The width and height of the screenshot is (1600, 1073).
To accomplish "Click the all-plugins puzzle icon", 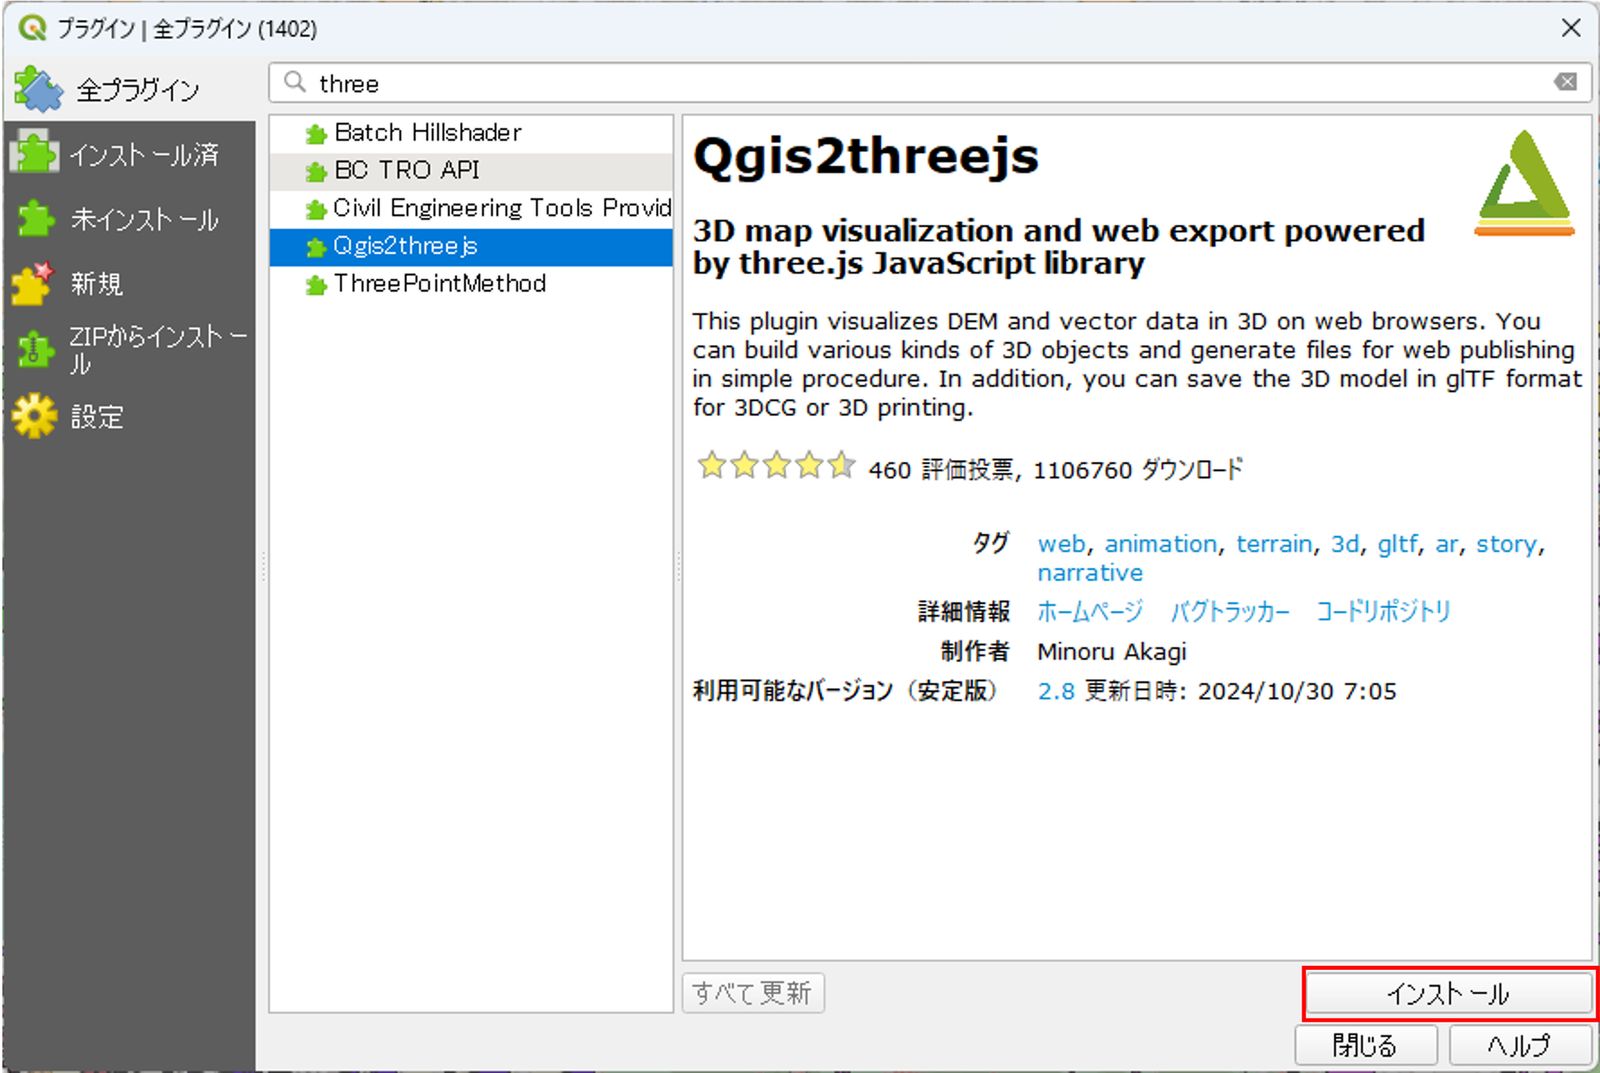I will (x=37, y=90).
